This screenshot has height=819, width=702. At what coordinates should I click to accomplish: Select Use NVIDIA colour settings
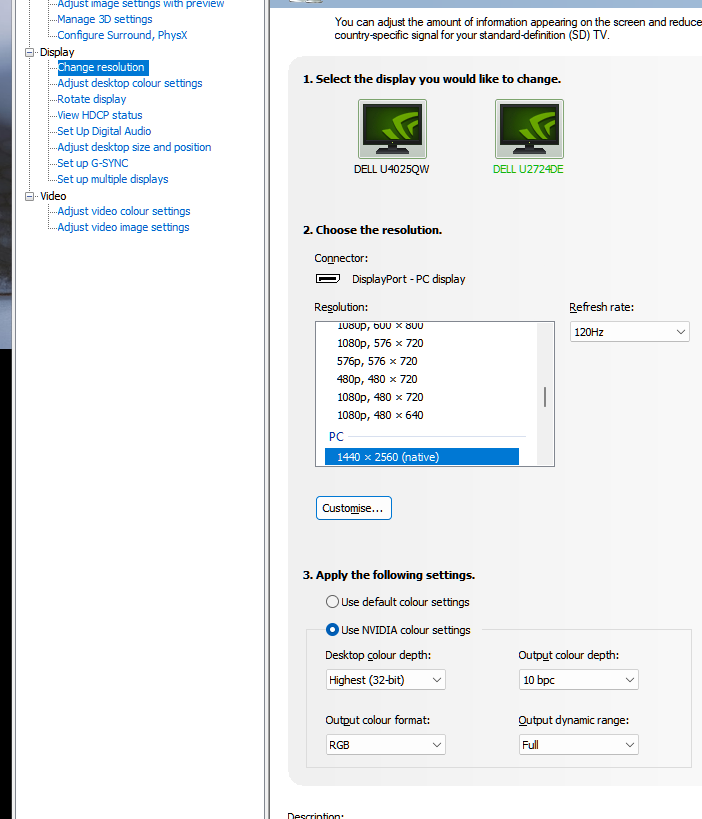click(x=332, y=630)
